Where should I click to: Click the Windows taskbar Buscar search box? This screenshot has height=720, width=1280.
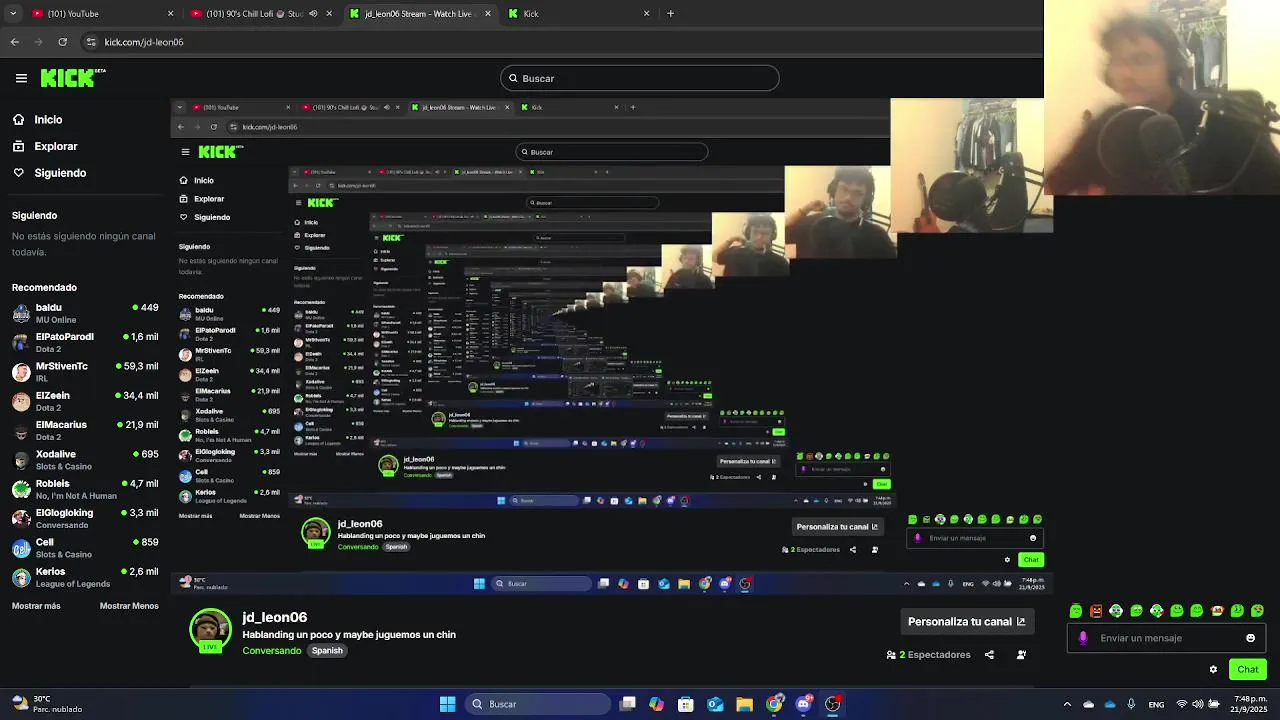coord(539,704)
